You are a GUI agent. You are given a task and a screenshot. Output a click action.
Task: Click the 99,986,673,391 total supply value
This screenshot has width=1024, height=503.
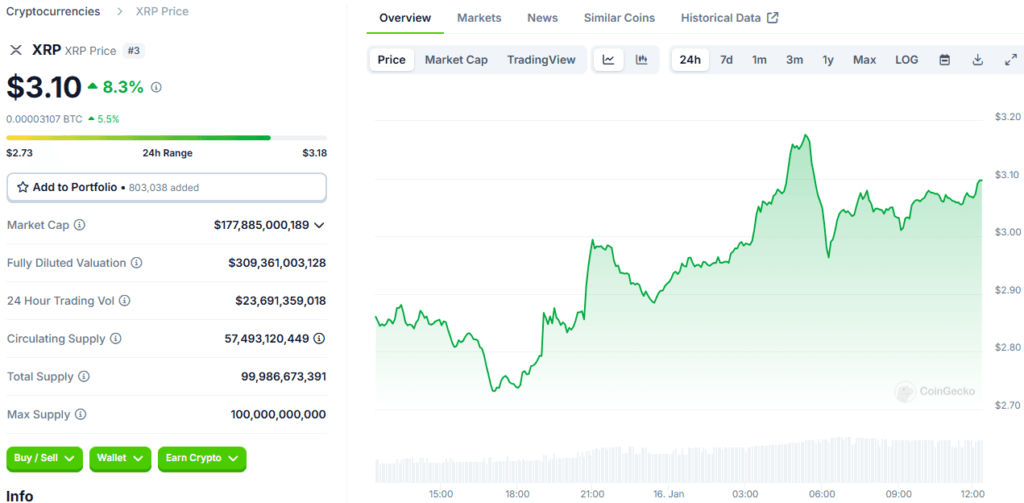coord(283,376)
